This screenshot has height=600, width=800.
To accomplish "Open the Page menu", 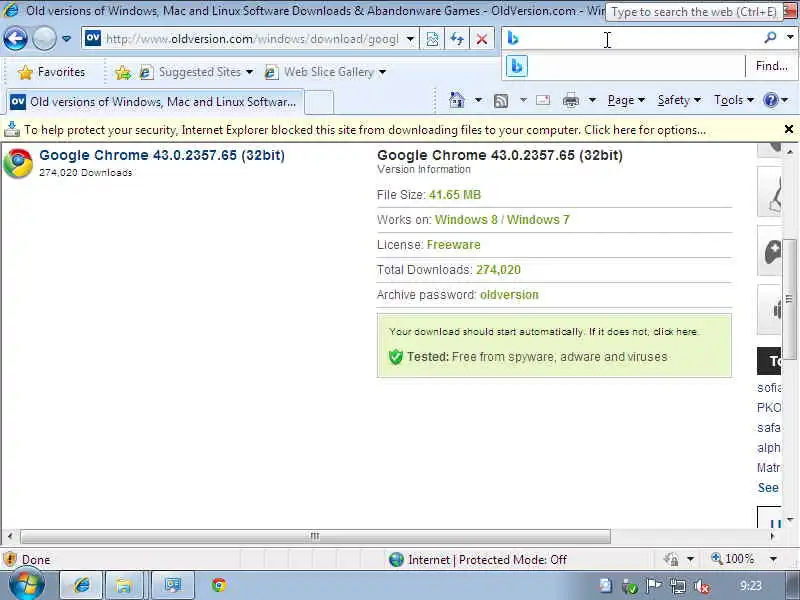I will 626,100.
